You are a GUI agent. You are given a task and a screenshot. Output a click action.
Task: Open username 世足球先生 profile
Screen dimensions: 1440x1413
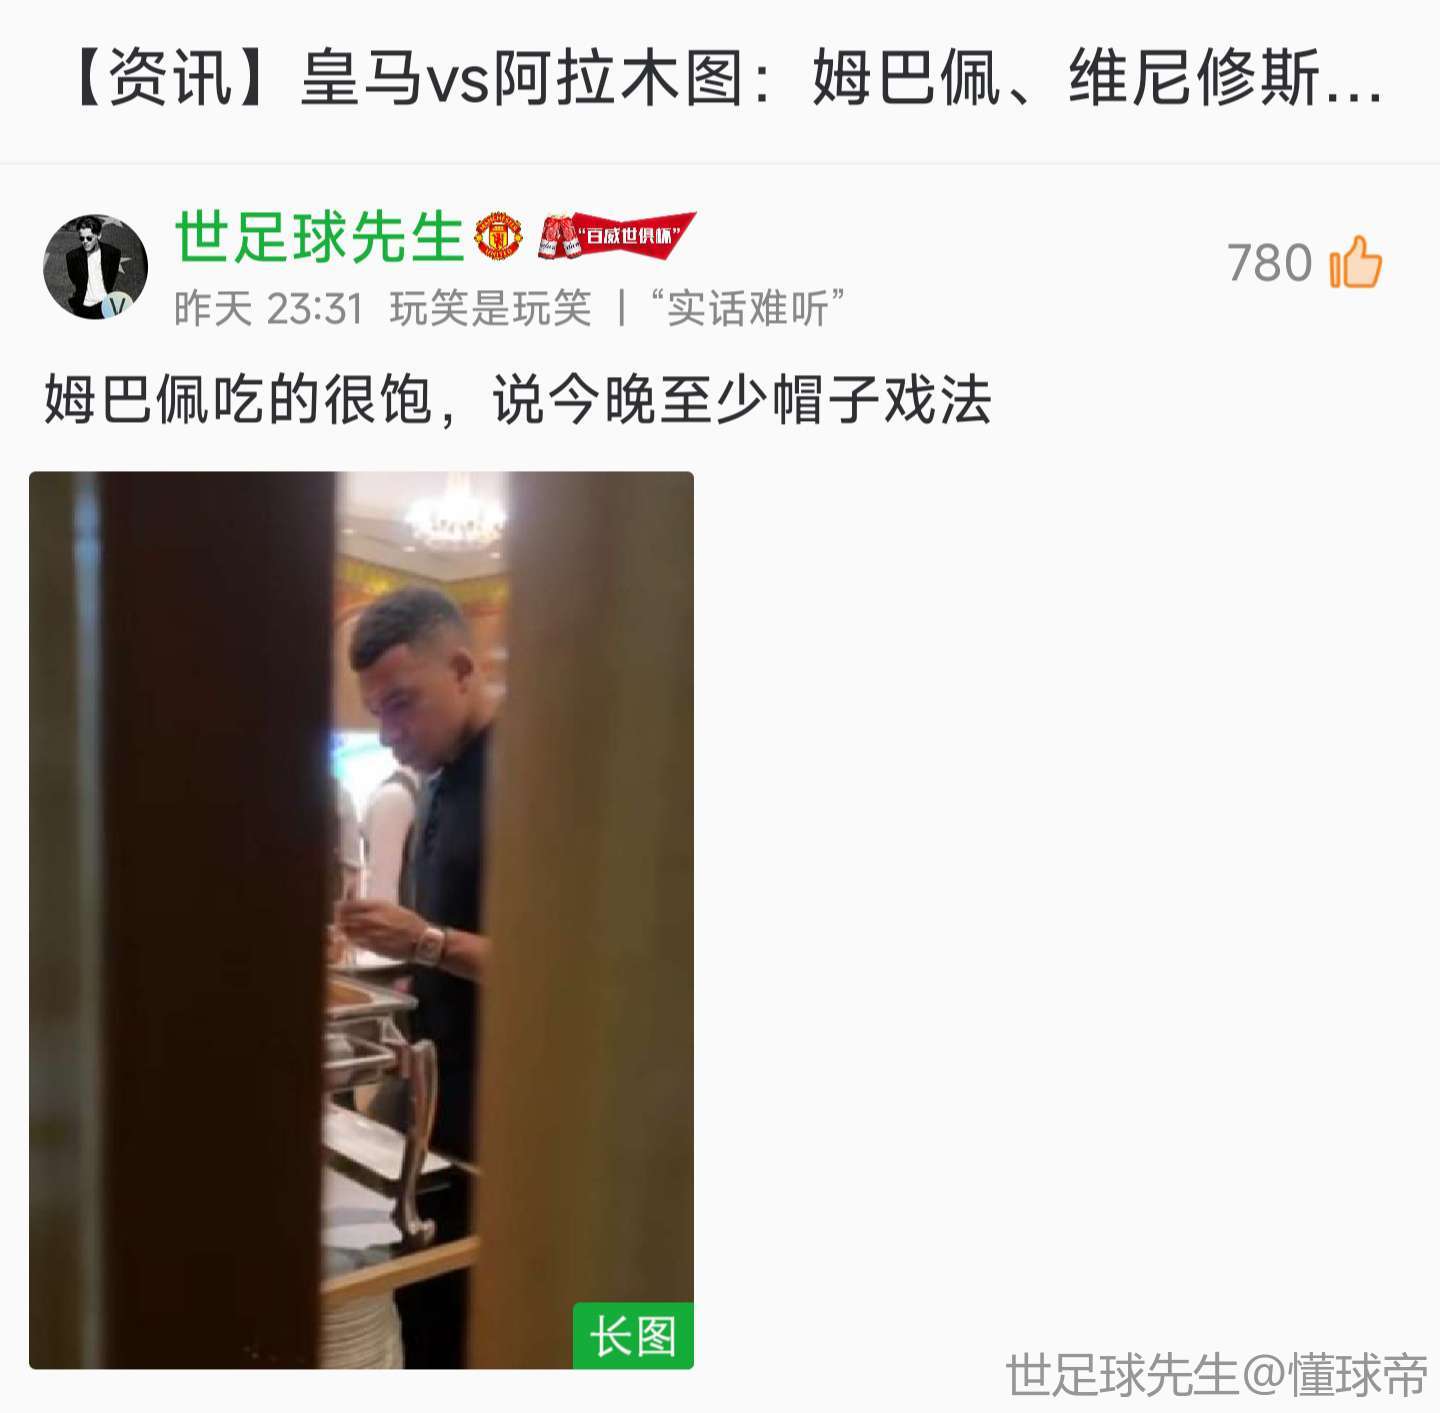click(x=319, y=237)
